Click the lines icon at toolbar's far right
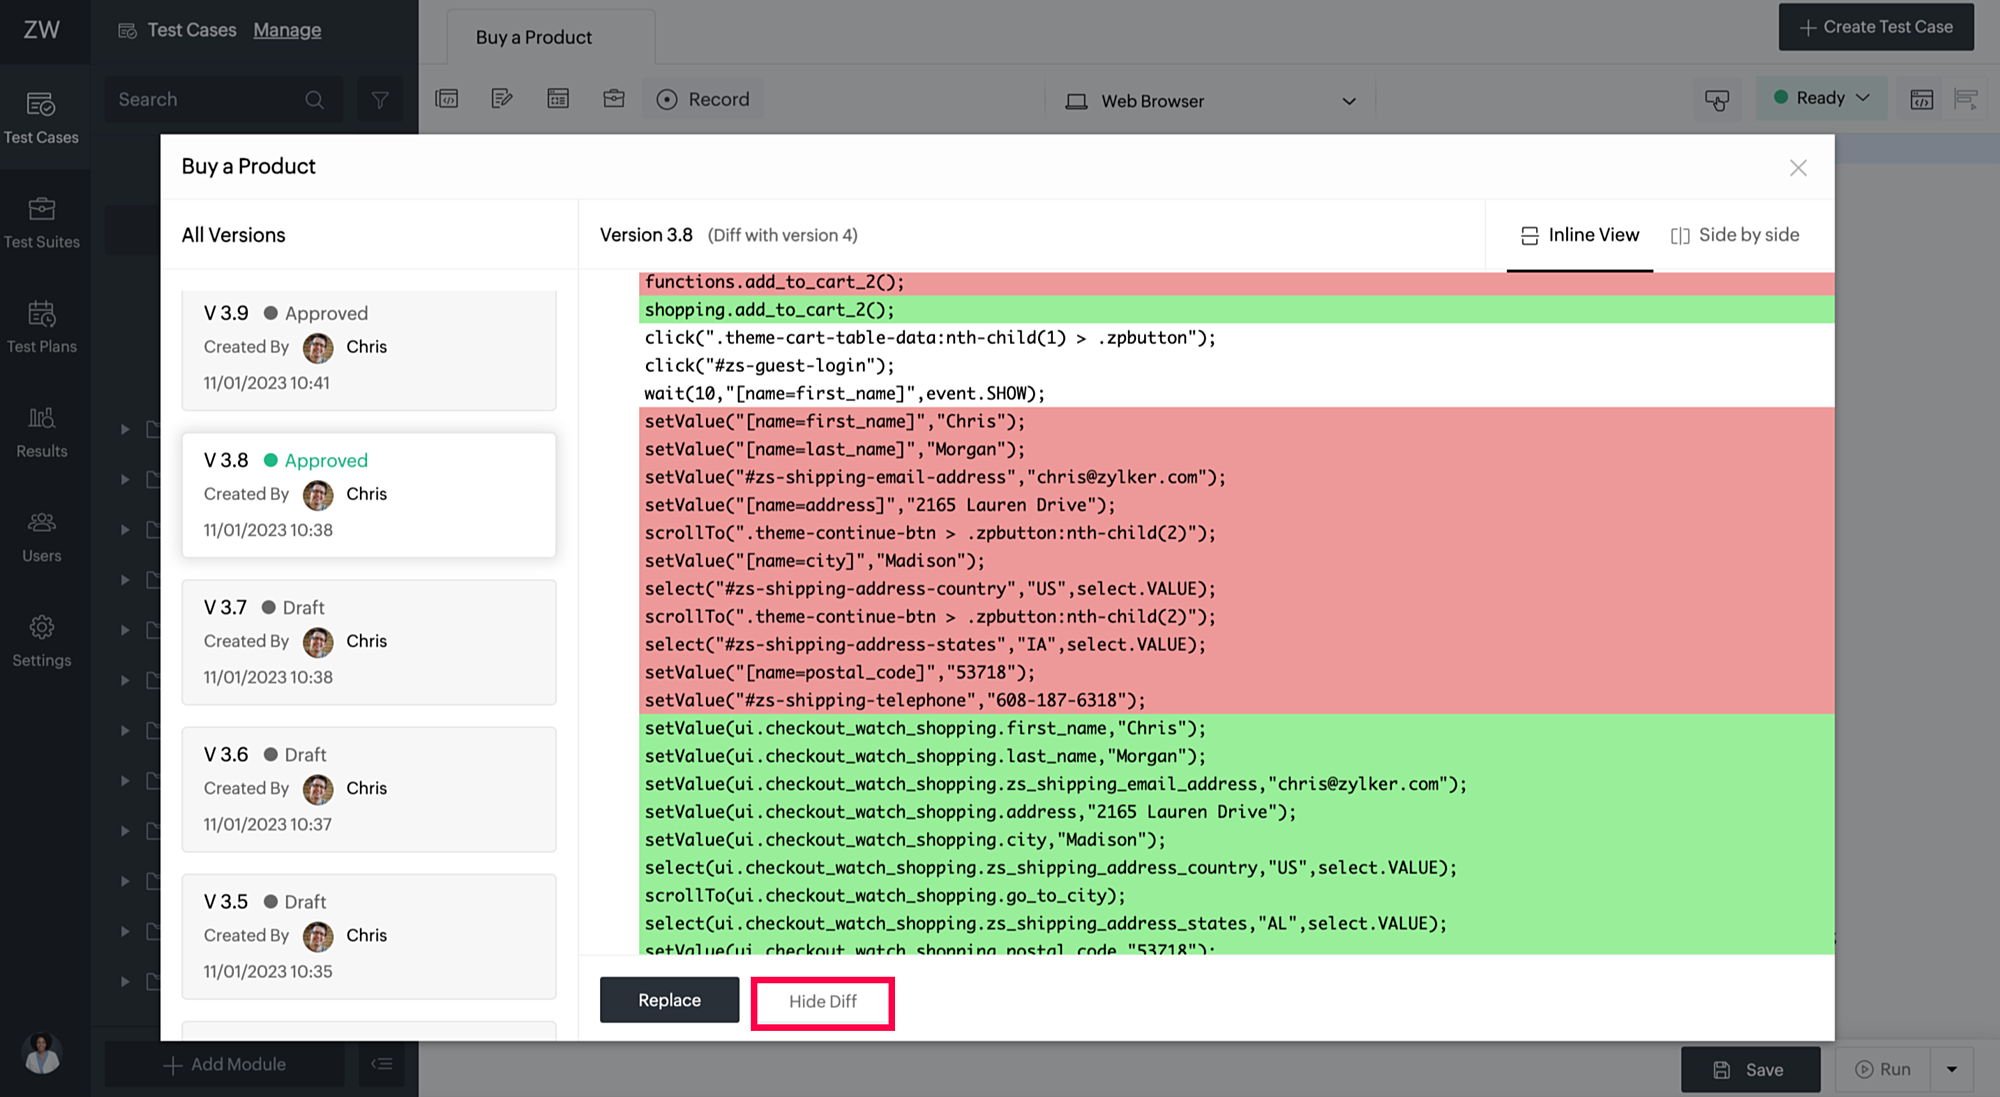Screen dimensions: 2000x1097 coord(1966,100)
